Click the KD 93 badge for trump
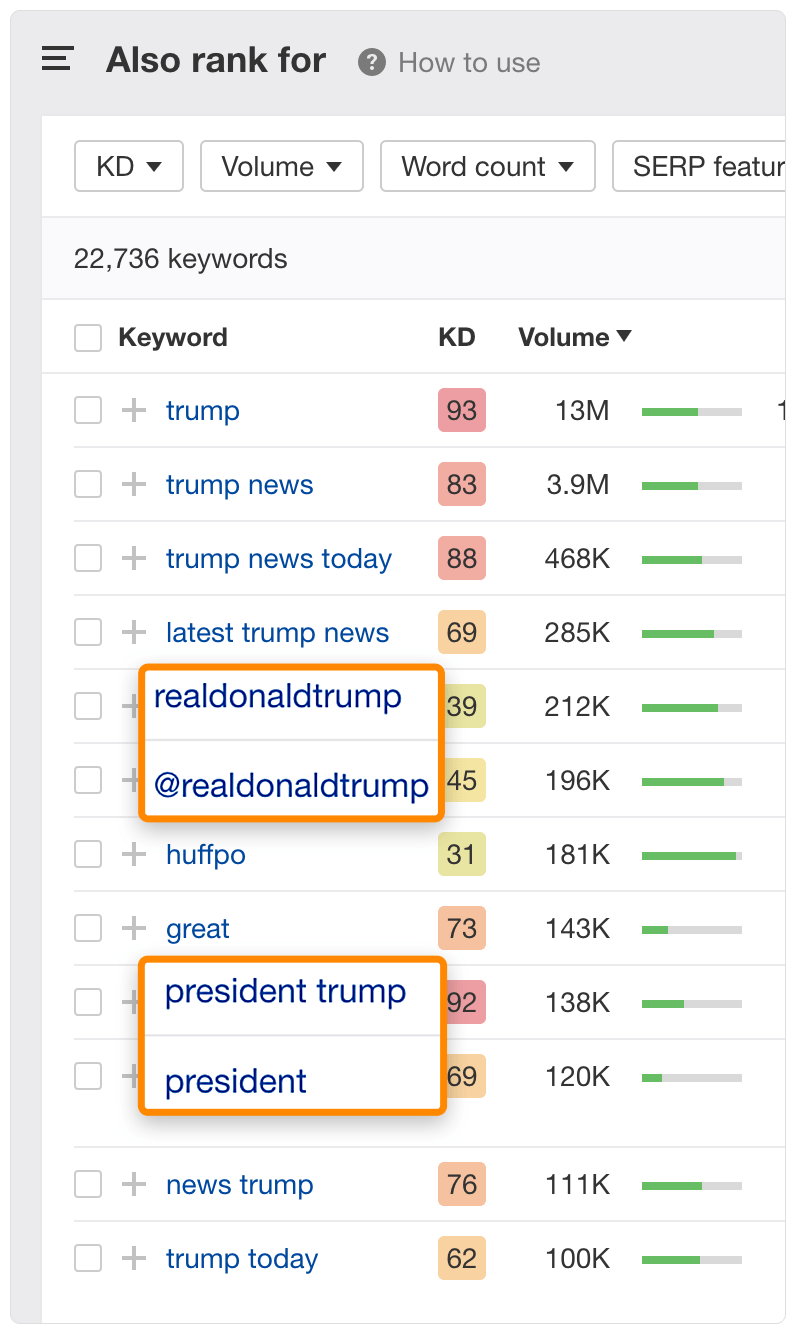The image size is (796, 1334). click(x=462, y=411)
